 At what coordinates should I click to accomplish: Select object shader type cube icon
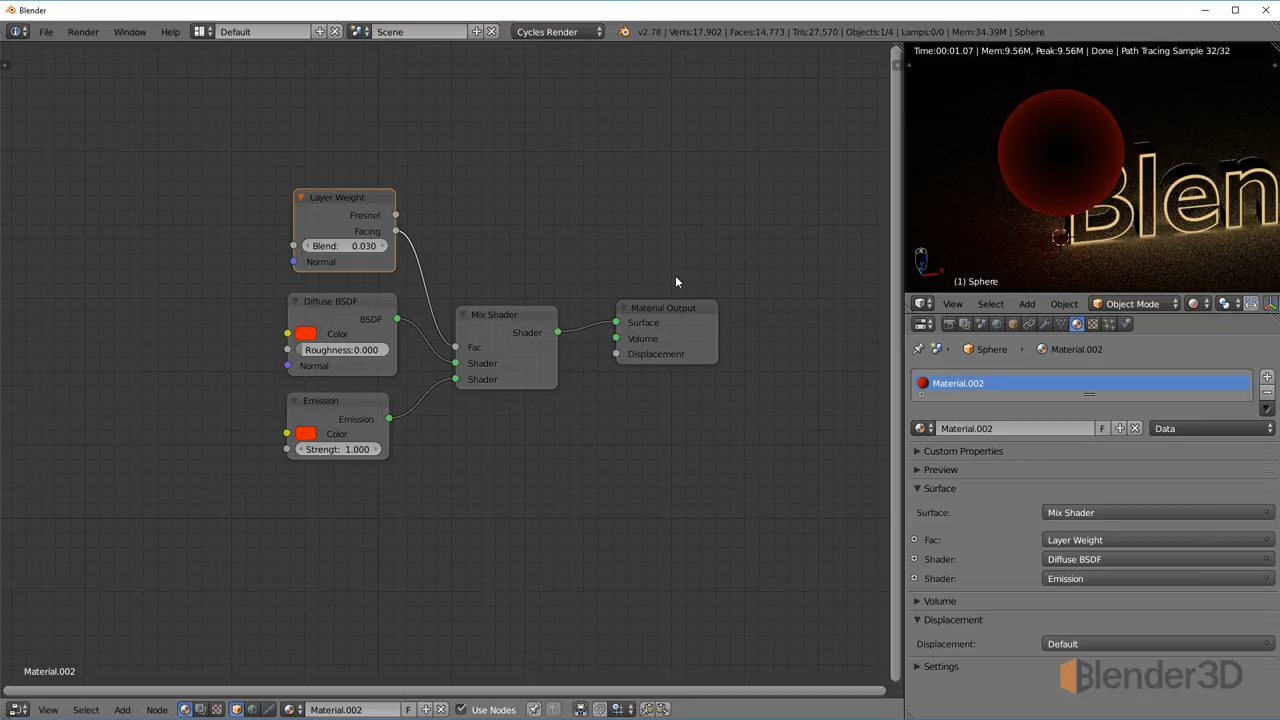(x=237, y=710)
